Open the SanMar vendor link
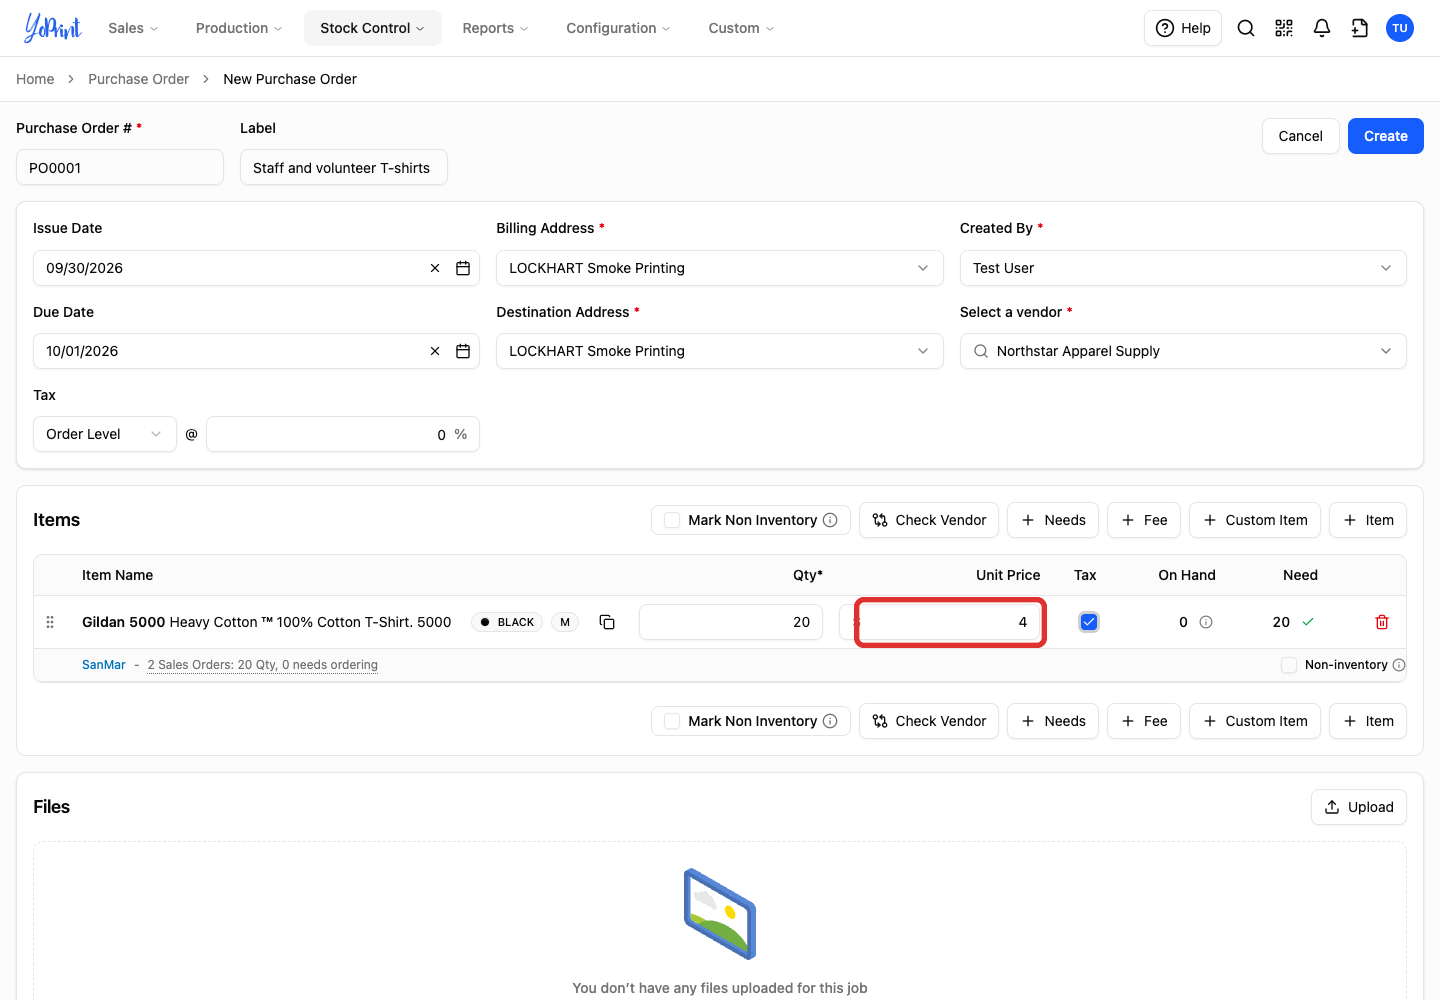Screen dimensions: 1440x1000 (x=104, y=665)
